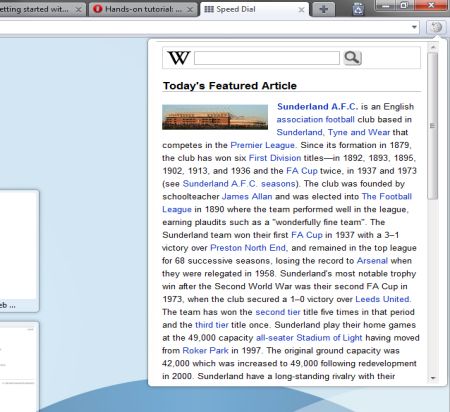Open the Stadium of Light link
The width and height of the screenshot is (450, 412).
tap(329, 338)
